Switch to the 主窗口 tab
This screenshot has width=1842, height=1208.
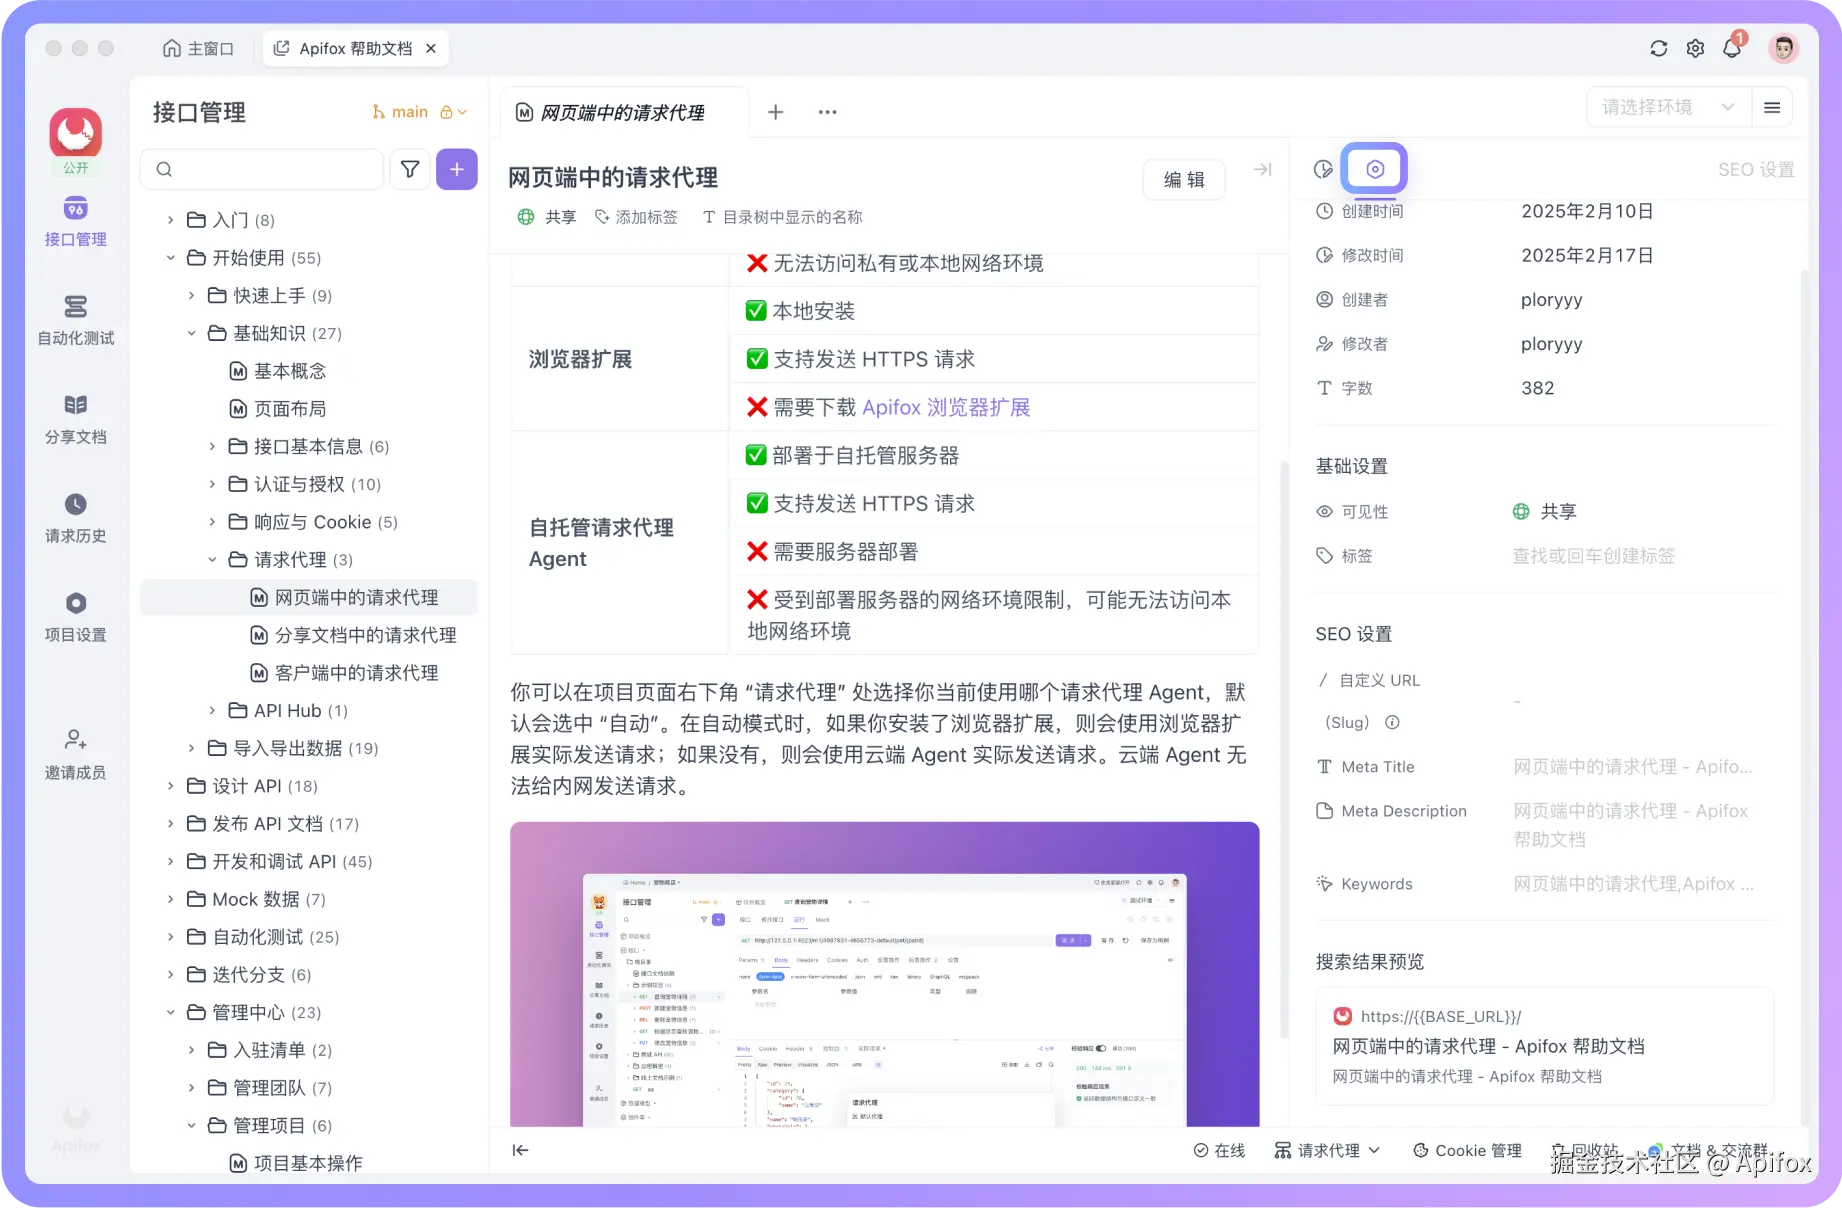click(x=198, y=47)
